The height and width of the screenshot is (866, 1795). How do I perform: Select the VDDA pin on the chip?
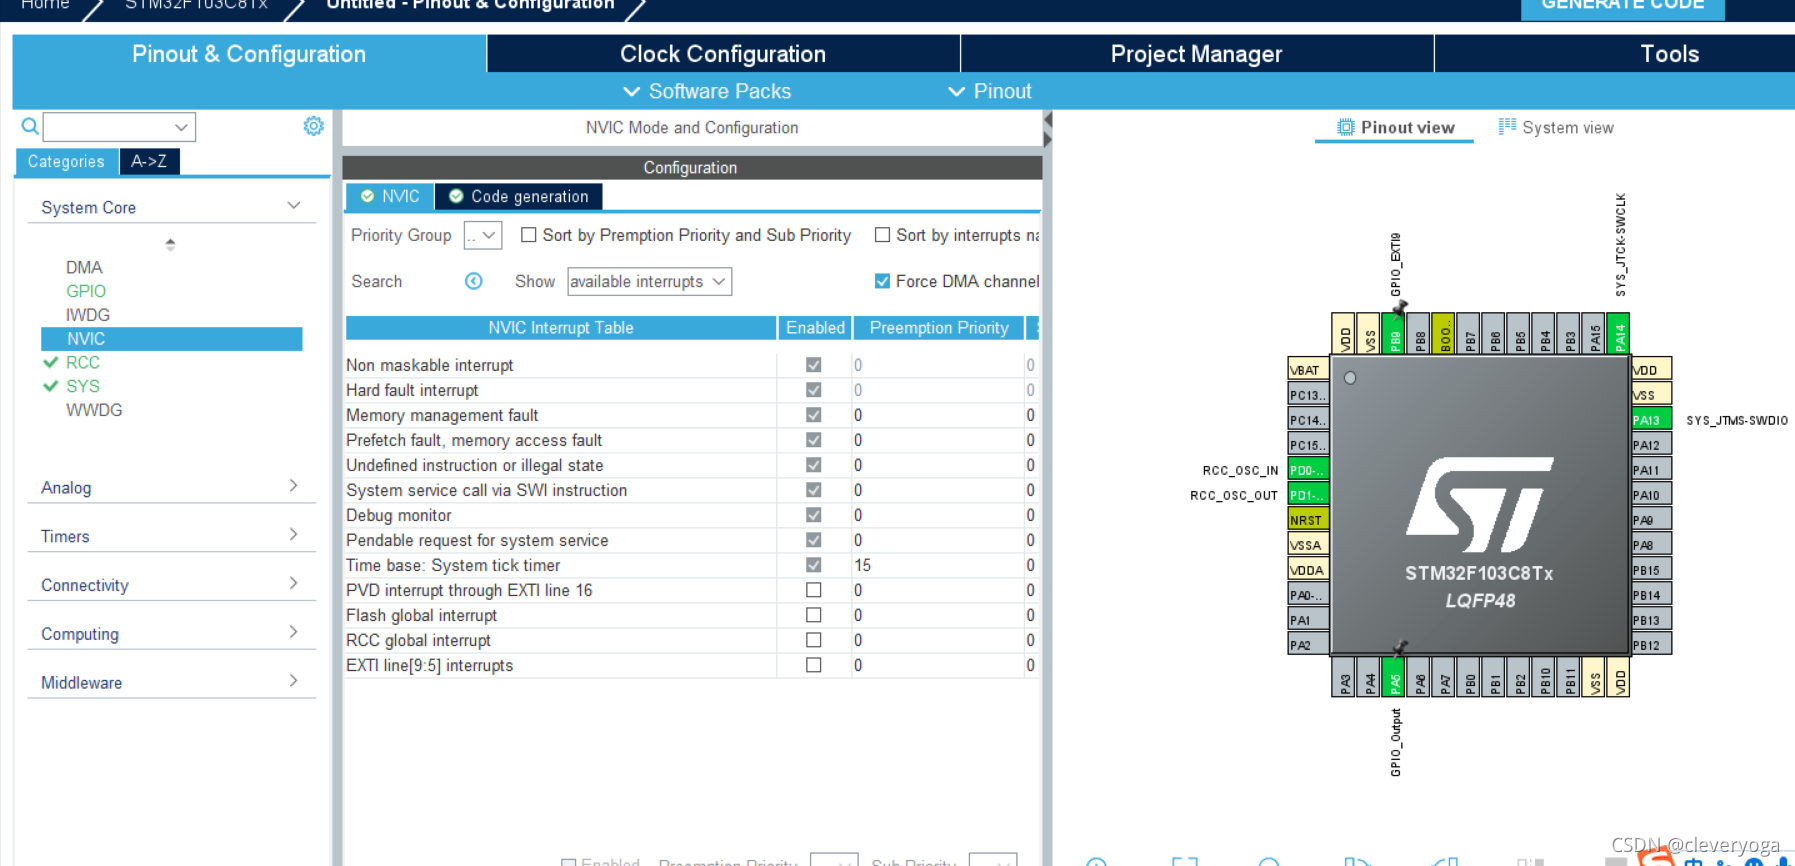[1308, 570]
